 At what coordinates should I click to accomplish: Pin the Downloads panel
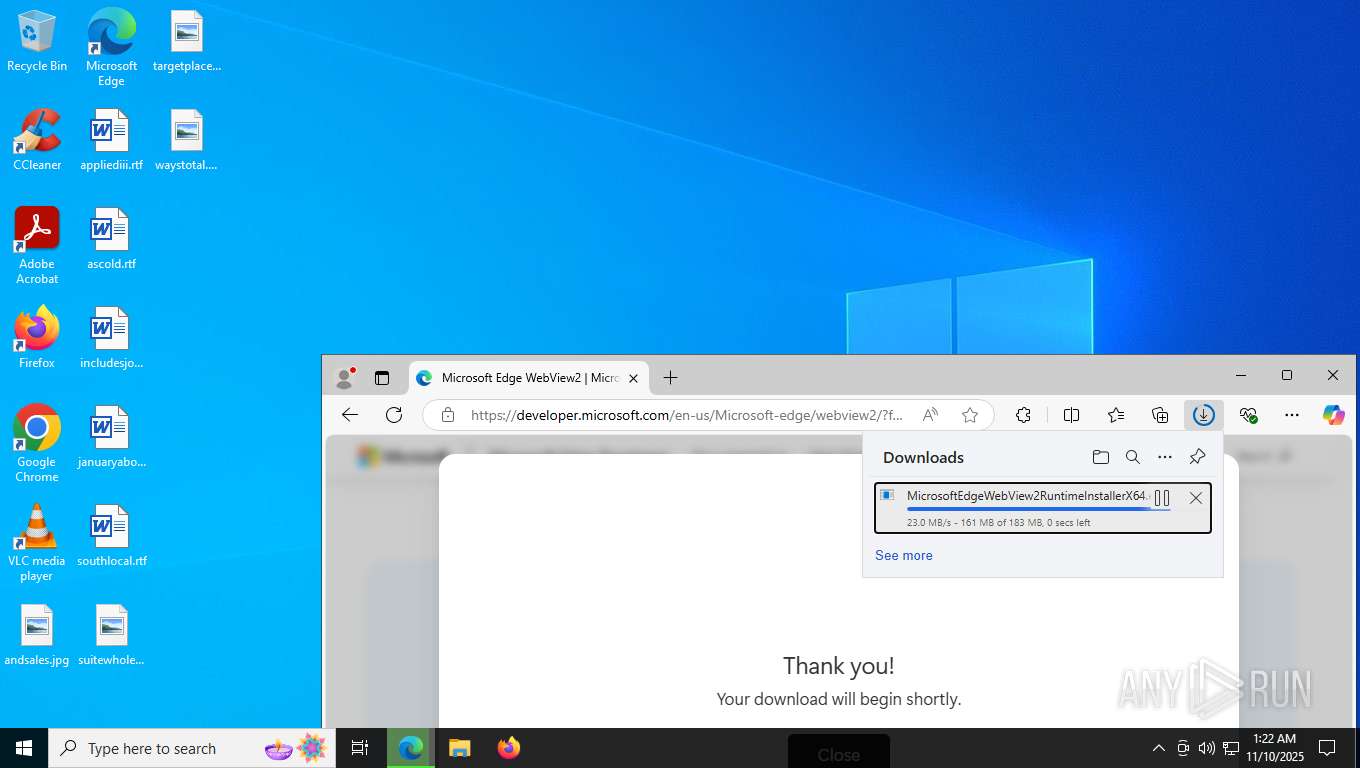tap(1197, 457)
